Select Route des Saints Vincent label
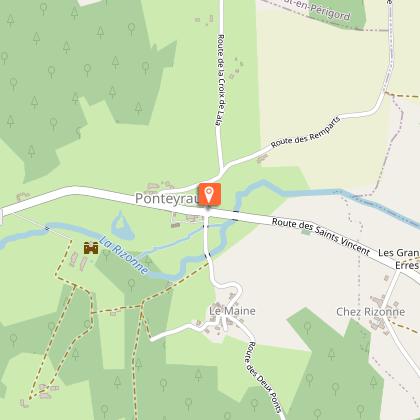Image resolution: width=420 pixels, height=420 pixels. pyautogui.click(x=321, y=236)
